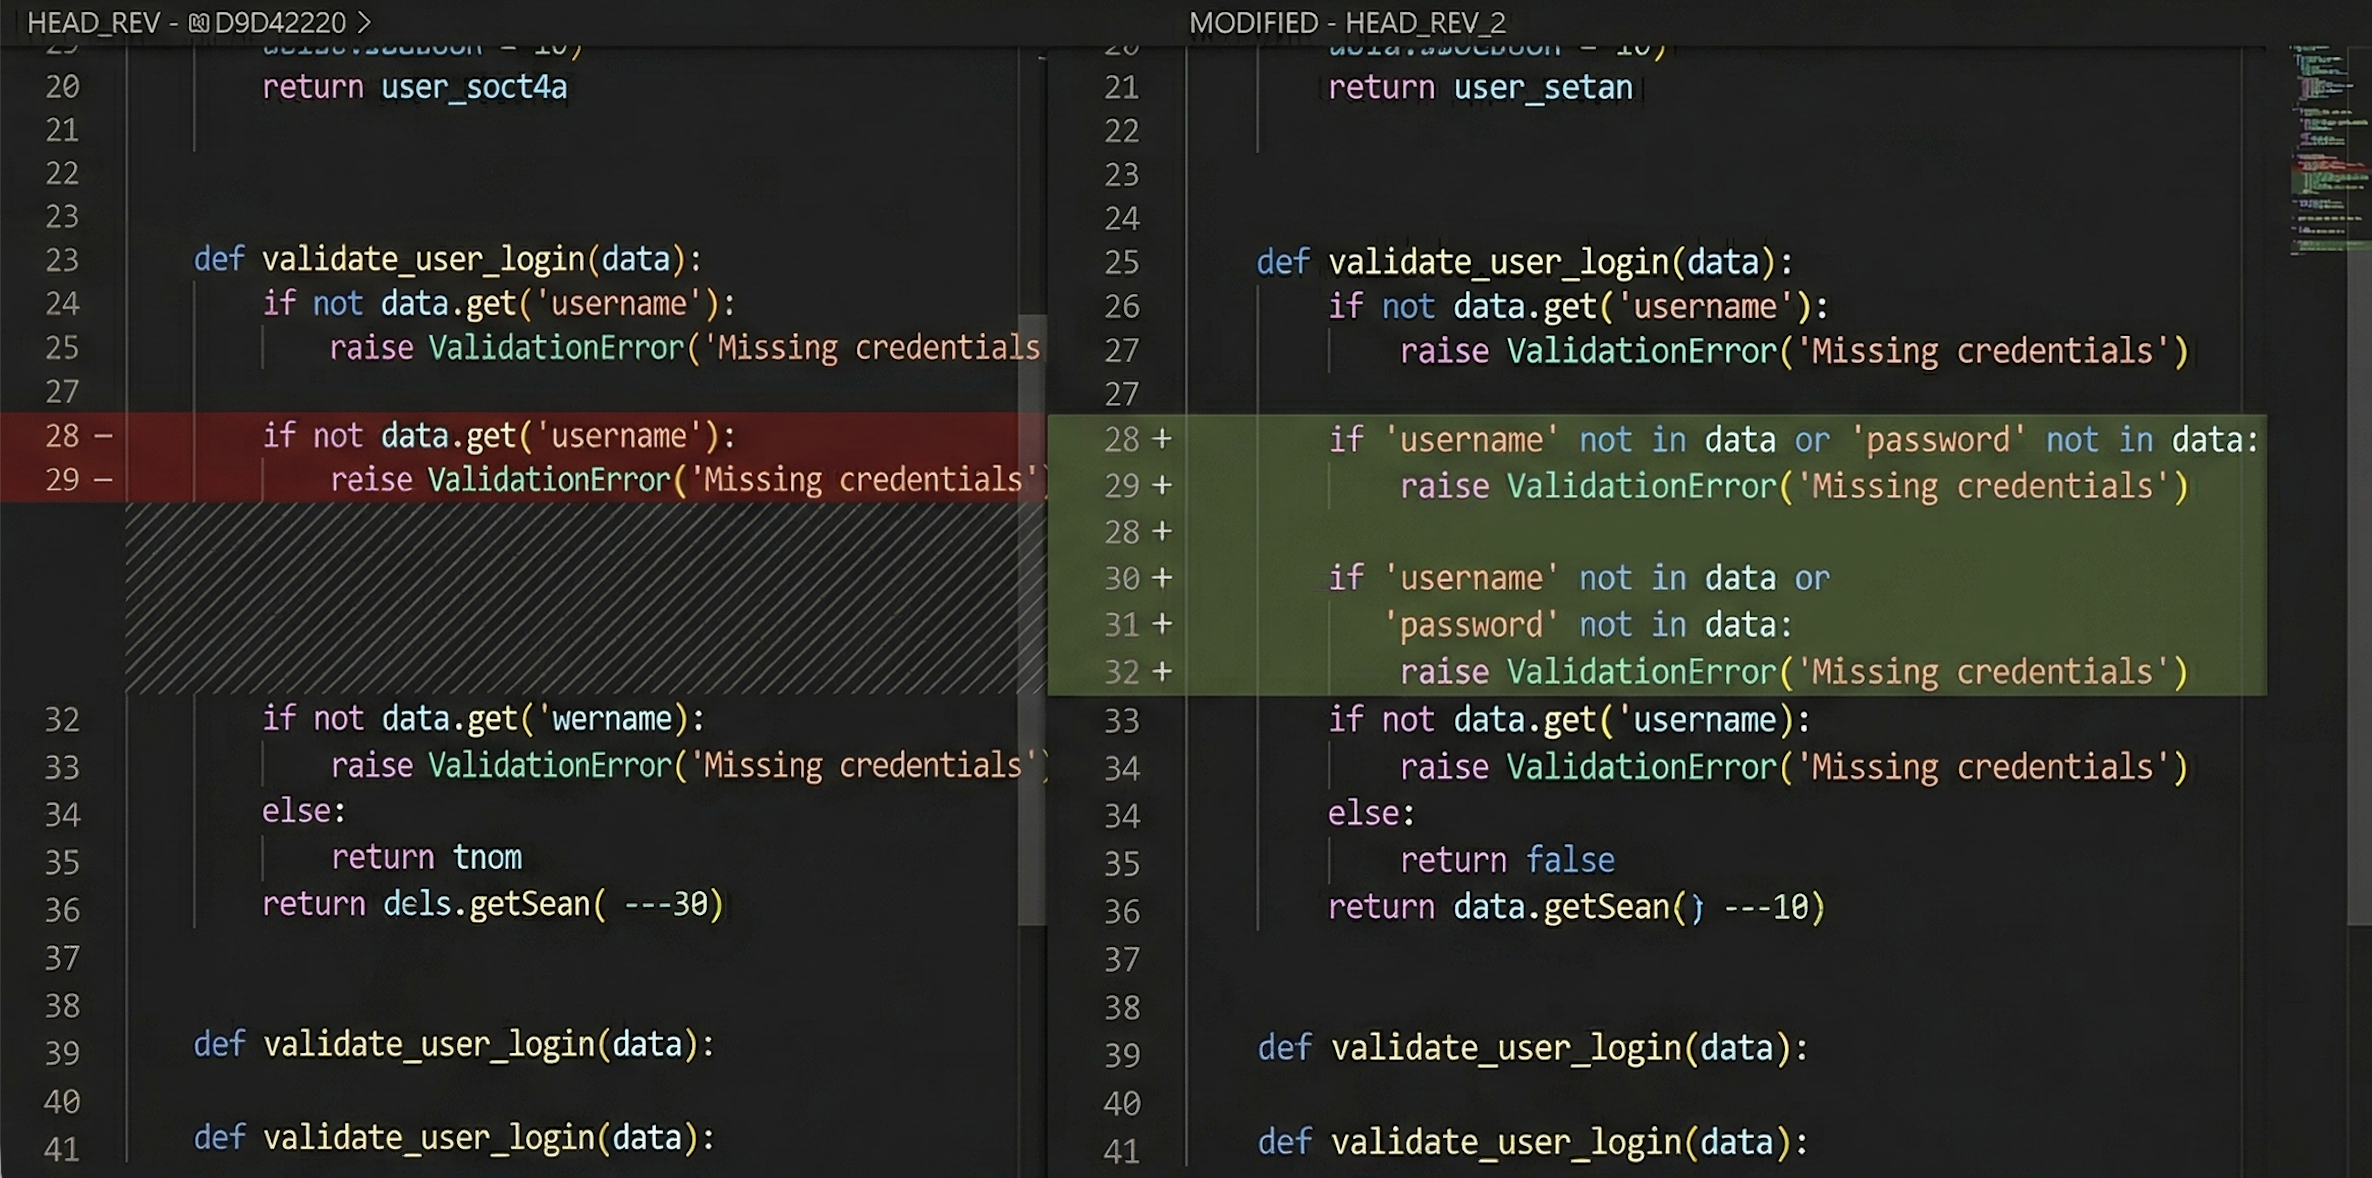Click 'else:' on left line 34
The height and width of the screenshot is (1178, 2372).
tap(304, 810)
